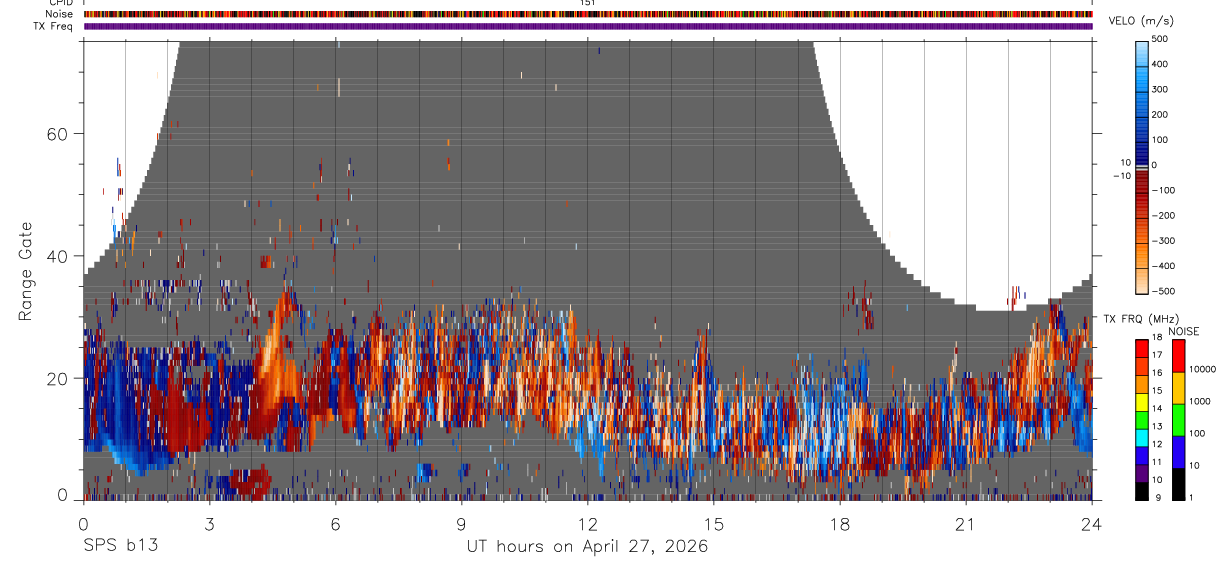Click the red 17–18 MHz TX FRQ swatch

point(1141,348)
